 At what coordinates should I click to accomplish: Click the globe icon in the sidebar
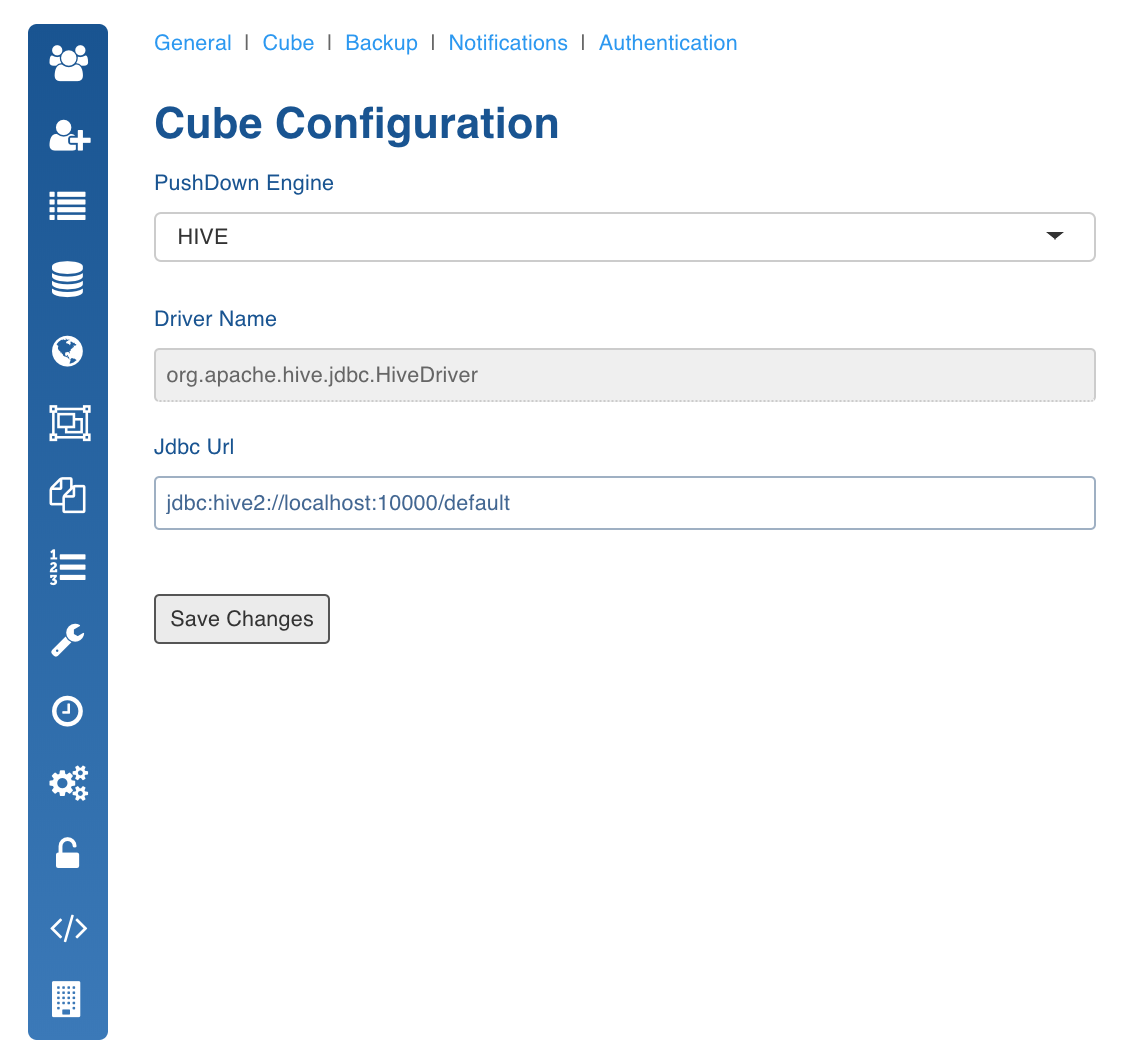pos(68,351)
